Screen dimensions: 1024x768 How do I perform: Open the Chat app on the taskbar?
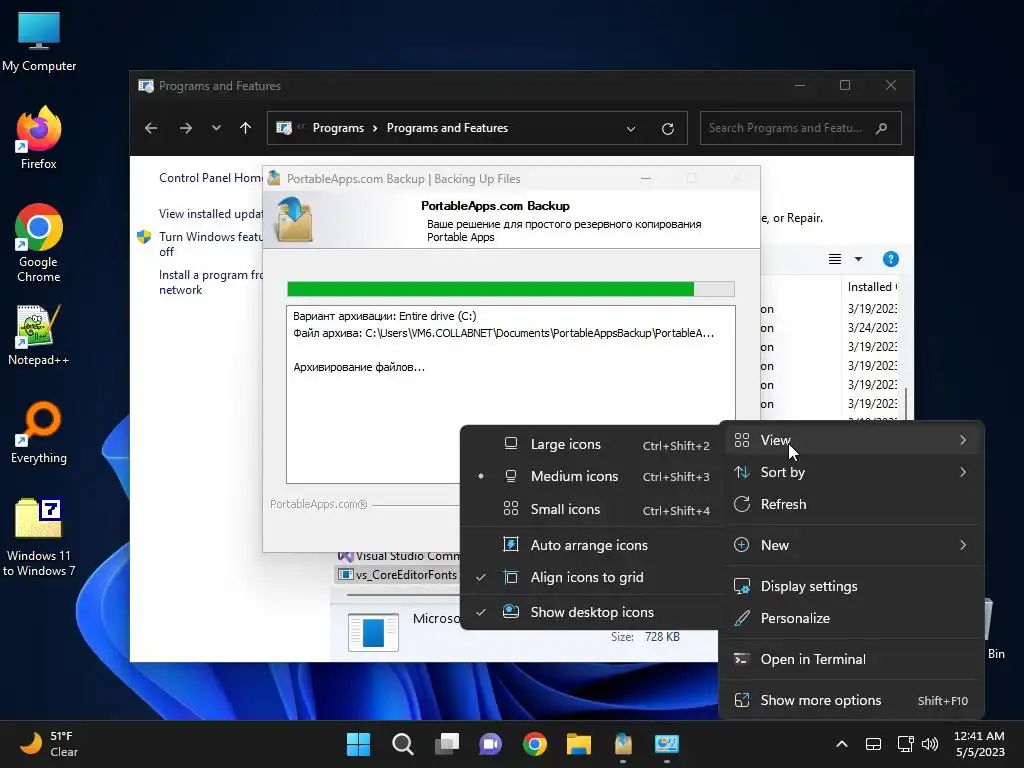490,744
